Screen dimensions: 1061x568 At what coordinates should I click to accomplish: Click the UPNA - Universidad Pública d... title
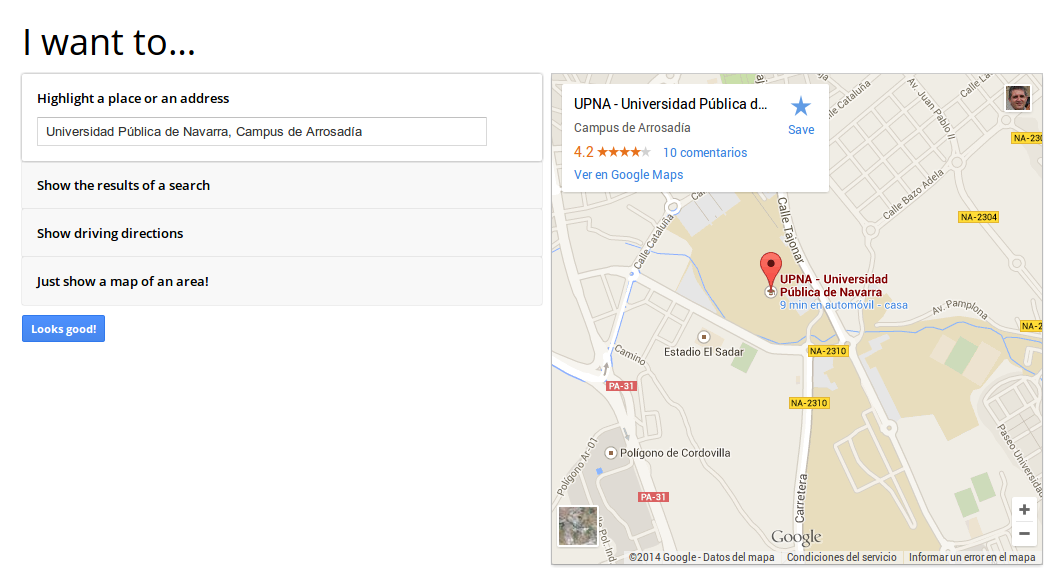(671, 104)
